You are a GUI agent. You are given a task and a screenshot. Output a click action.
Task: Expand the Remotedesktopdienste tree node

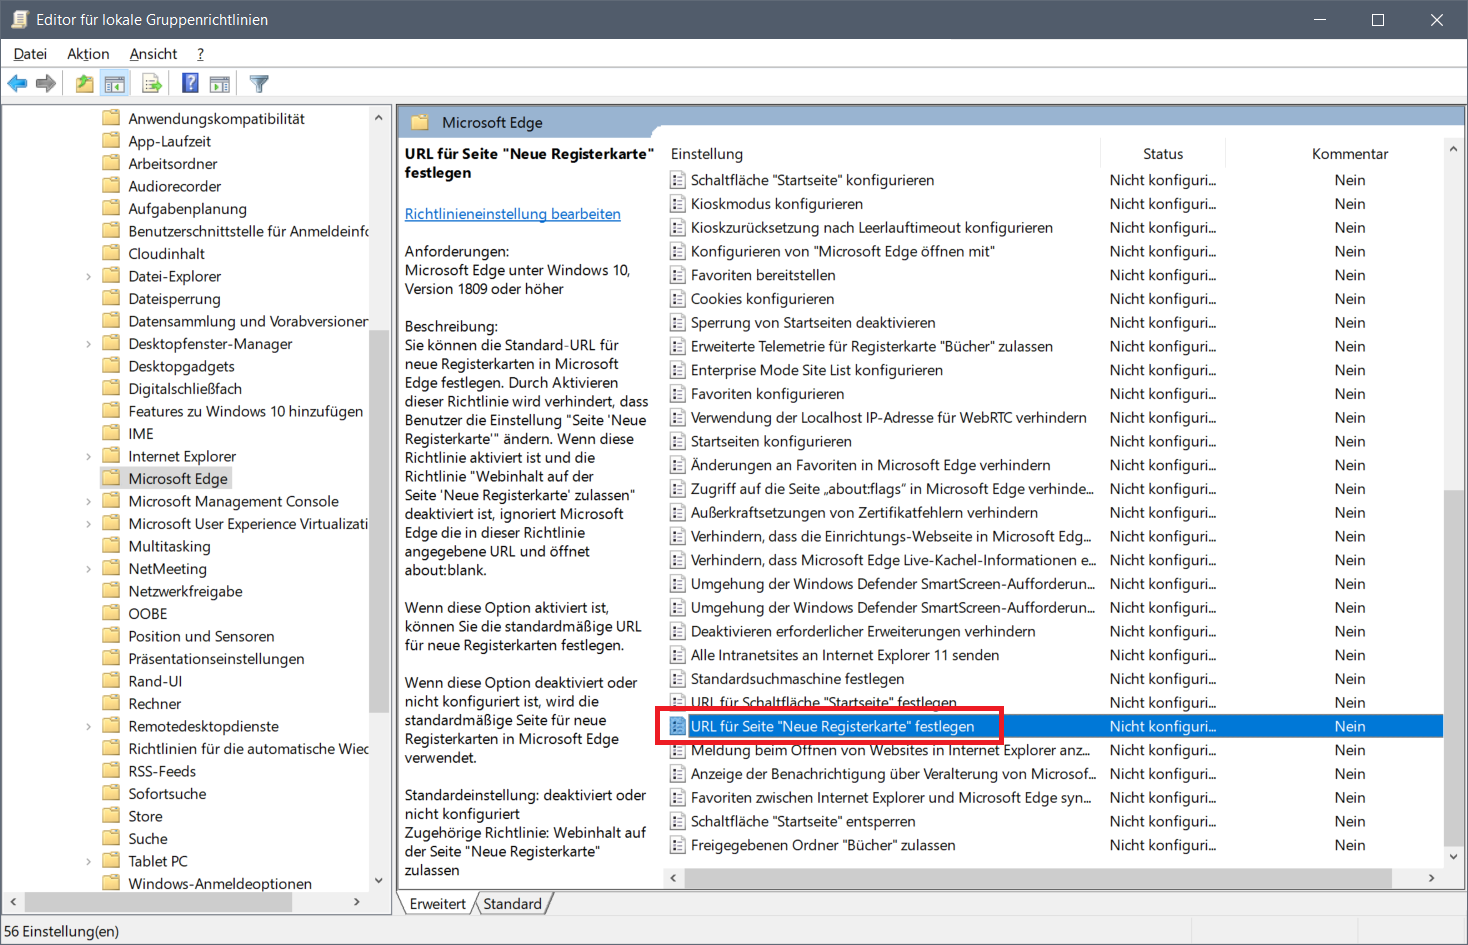88,726
